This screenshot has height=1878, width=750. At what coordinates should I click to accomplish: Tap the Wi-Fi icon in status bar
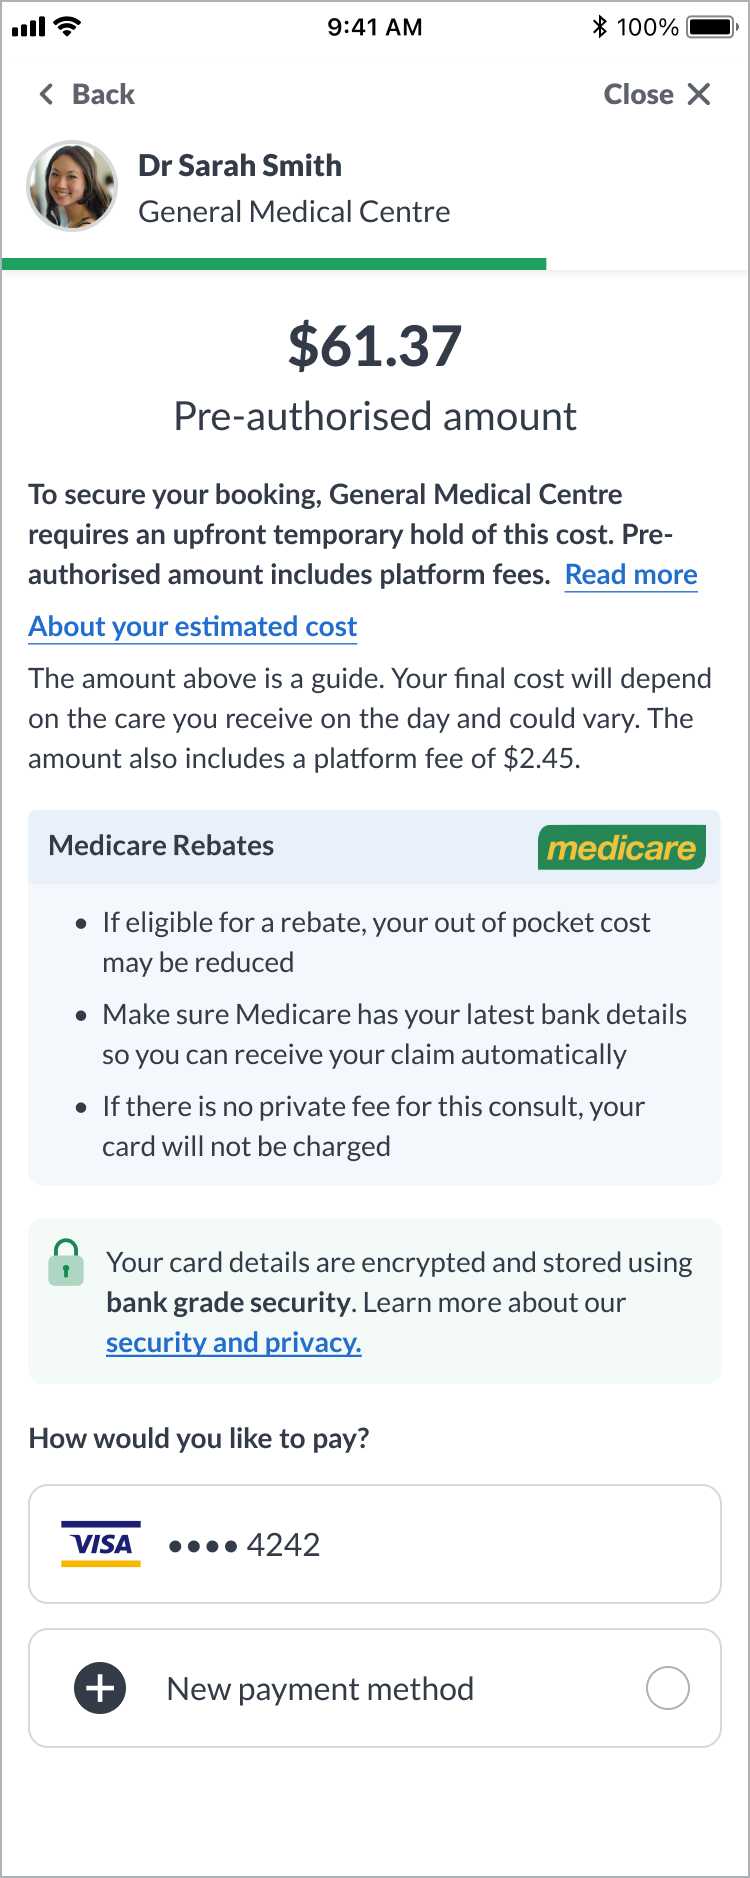tap(68, 27)
